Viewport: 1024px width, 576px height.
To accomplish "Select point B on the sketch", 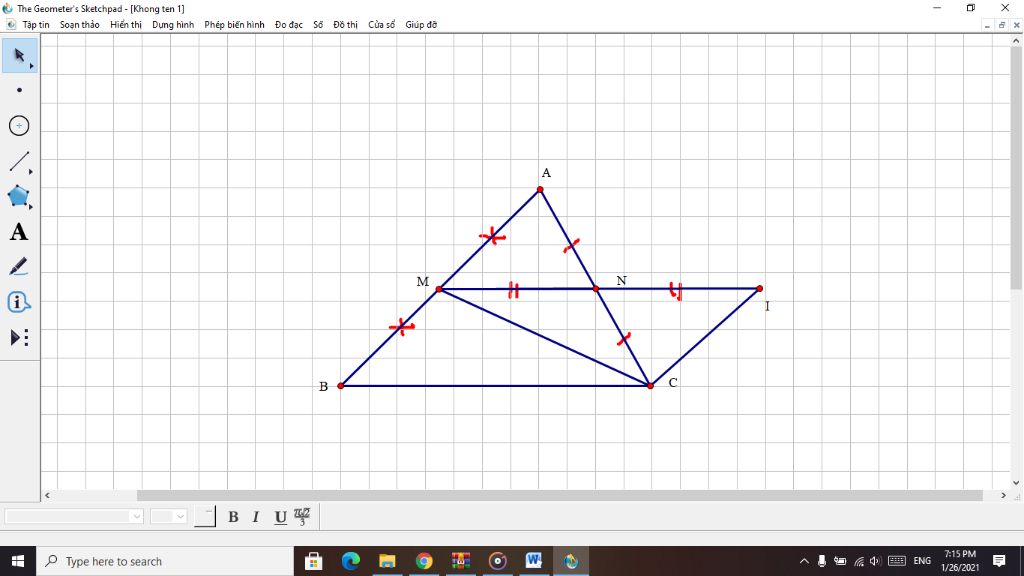I will pyautogui.click(x=340, y=386).
